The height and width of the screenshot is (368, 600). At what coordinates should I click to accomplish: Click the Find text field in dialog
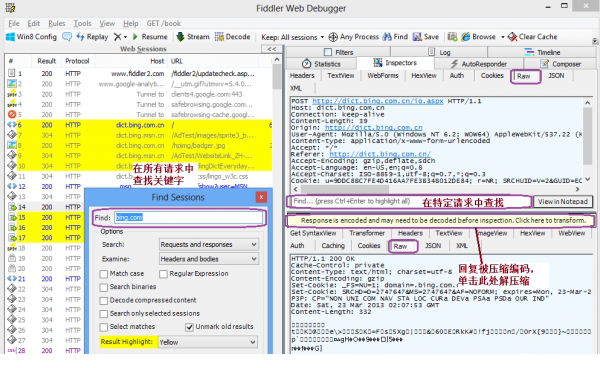pyautogui.click(x=189, y=217)
